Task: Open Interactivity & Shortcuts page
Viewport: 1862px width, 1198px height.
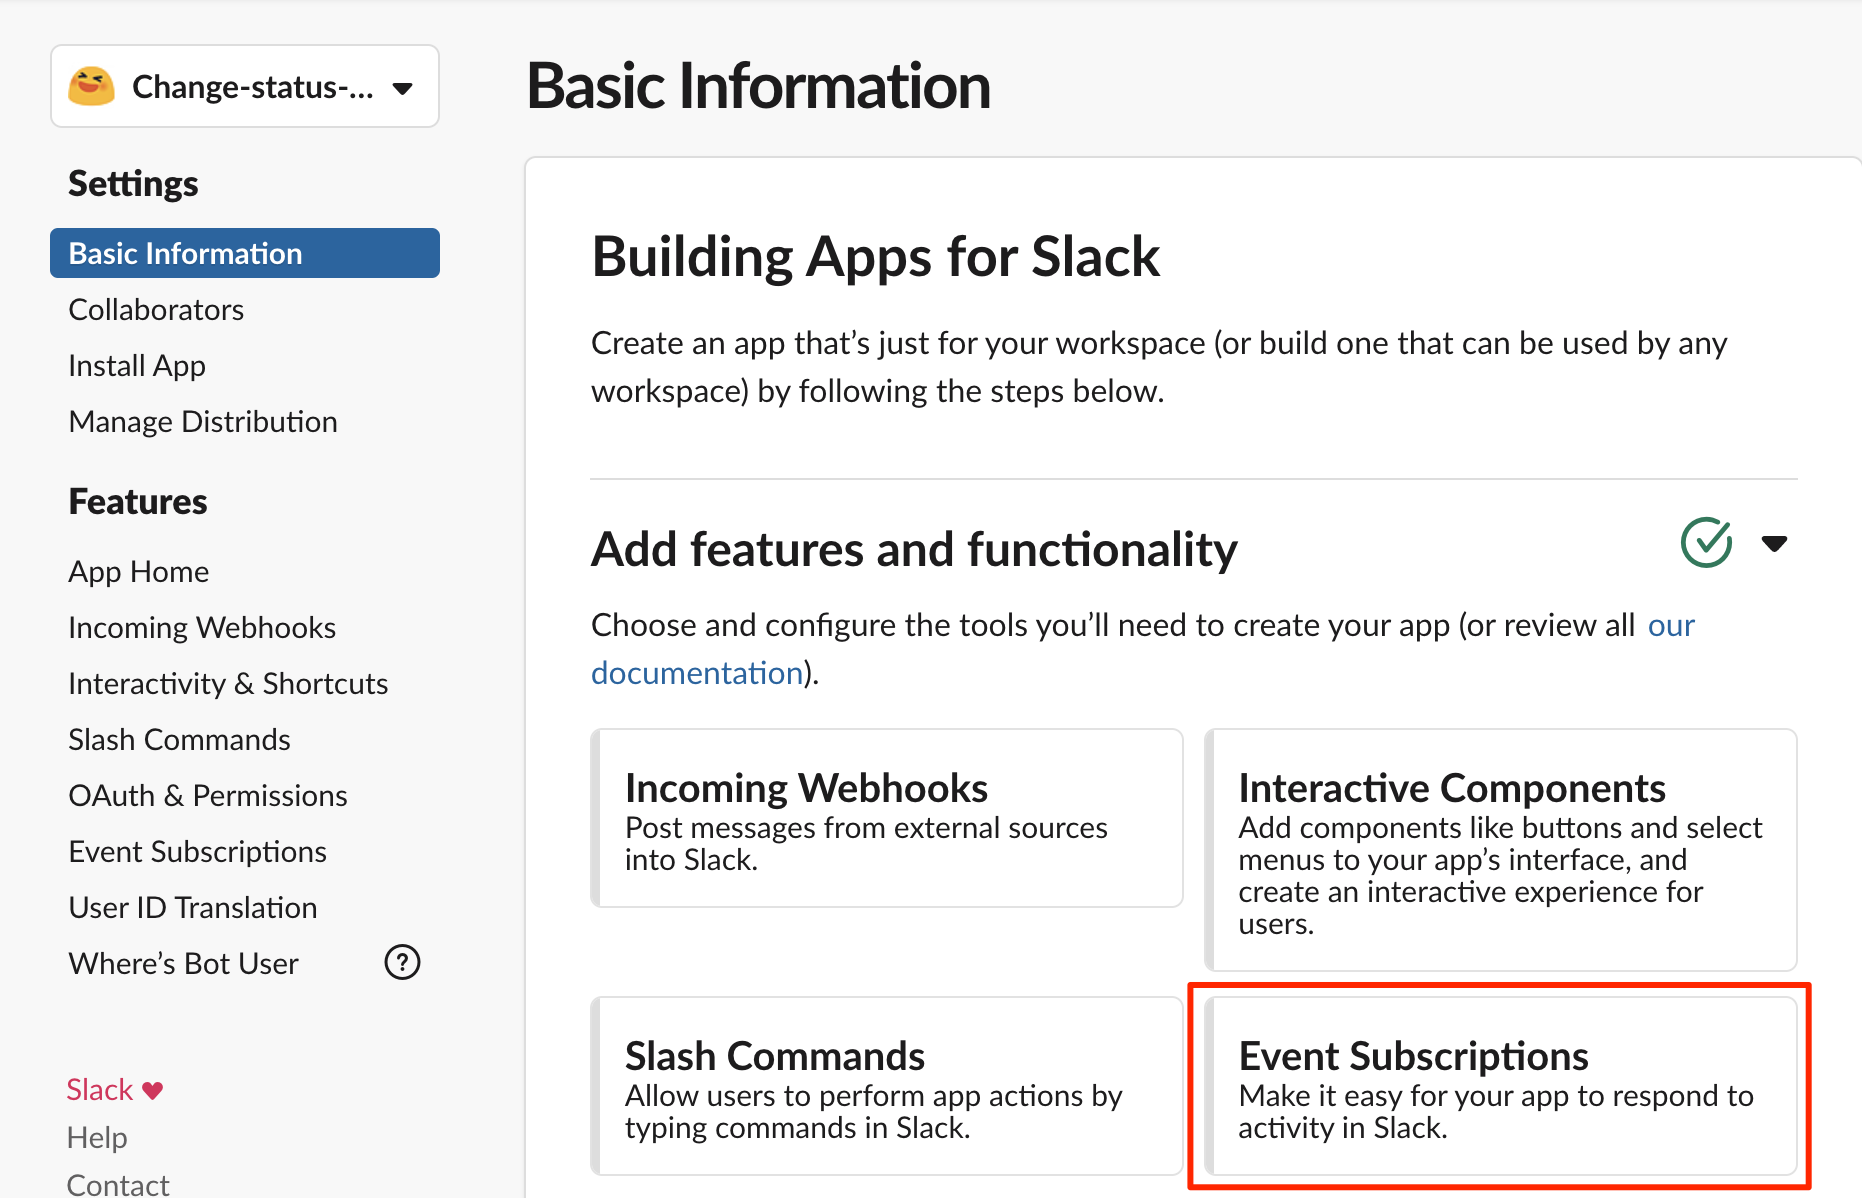Action: point(228,683)
